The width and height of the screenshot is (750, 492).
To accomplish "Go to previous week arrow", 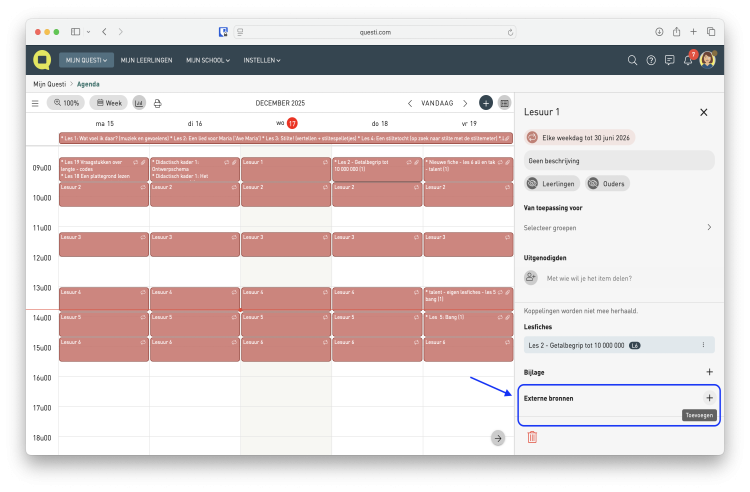I will coord(410,103).
